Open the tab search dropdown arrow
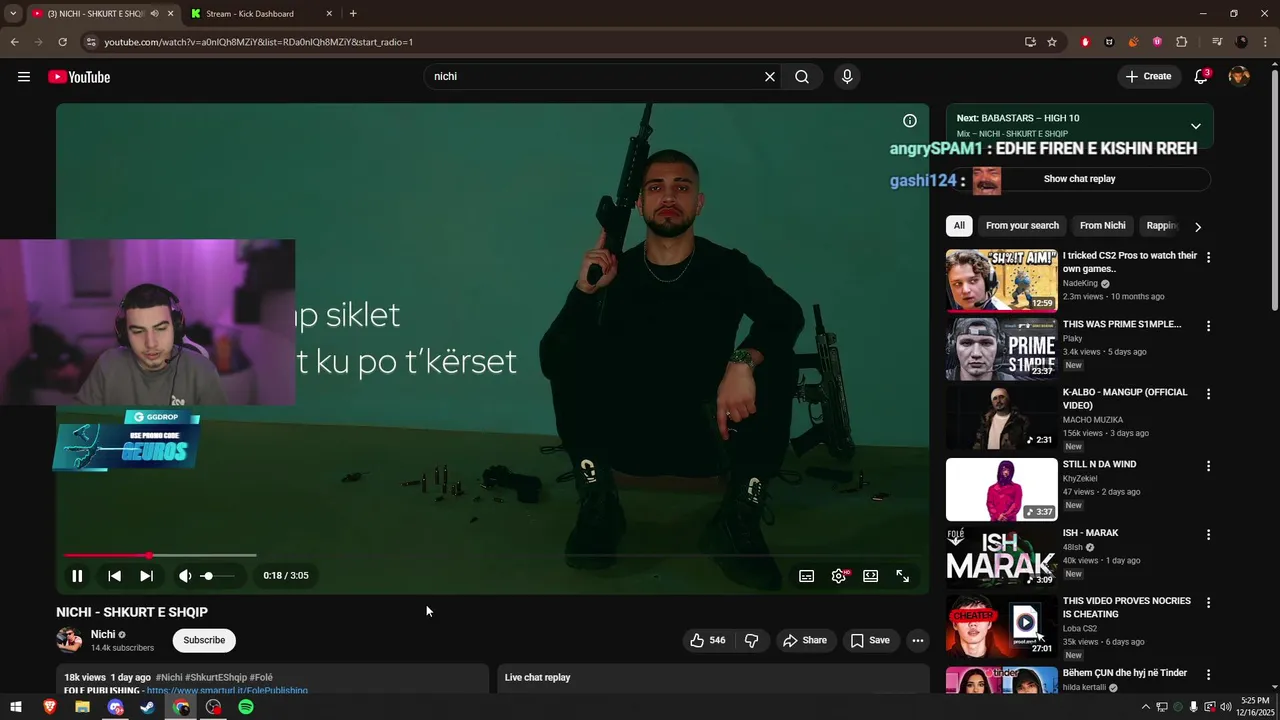Screen dimensions: 1280x720 13,14
